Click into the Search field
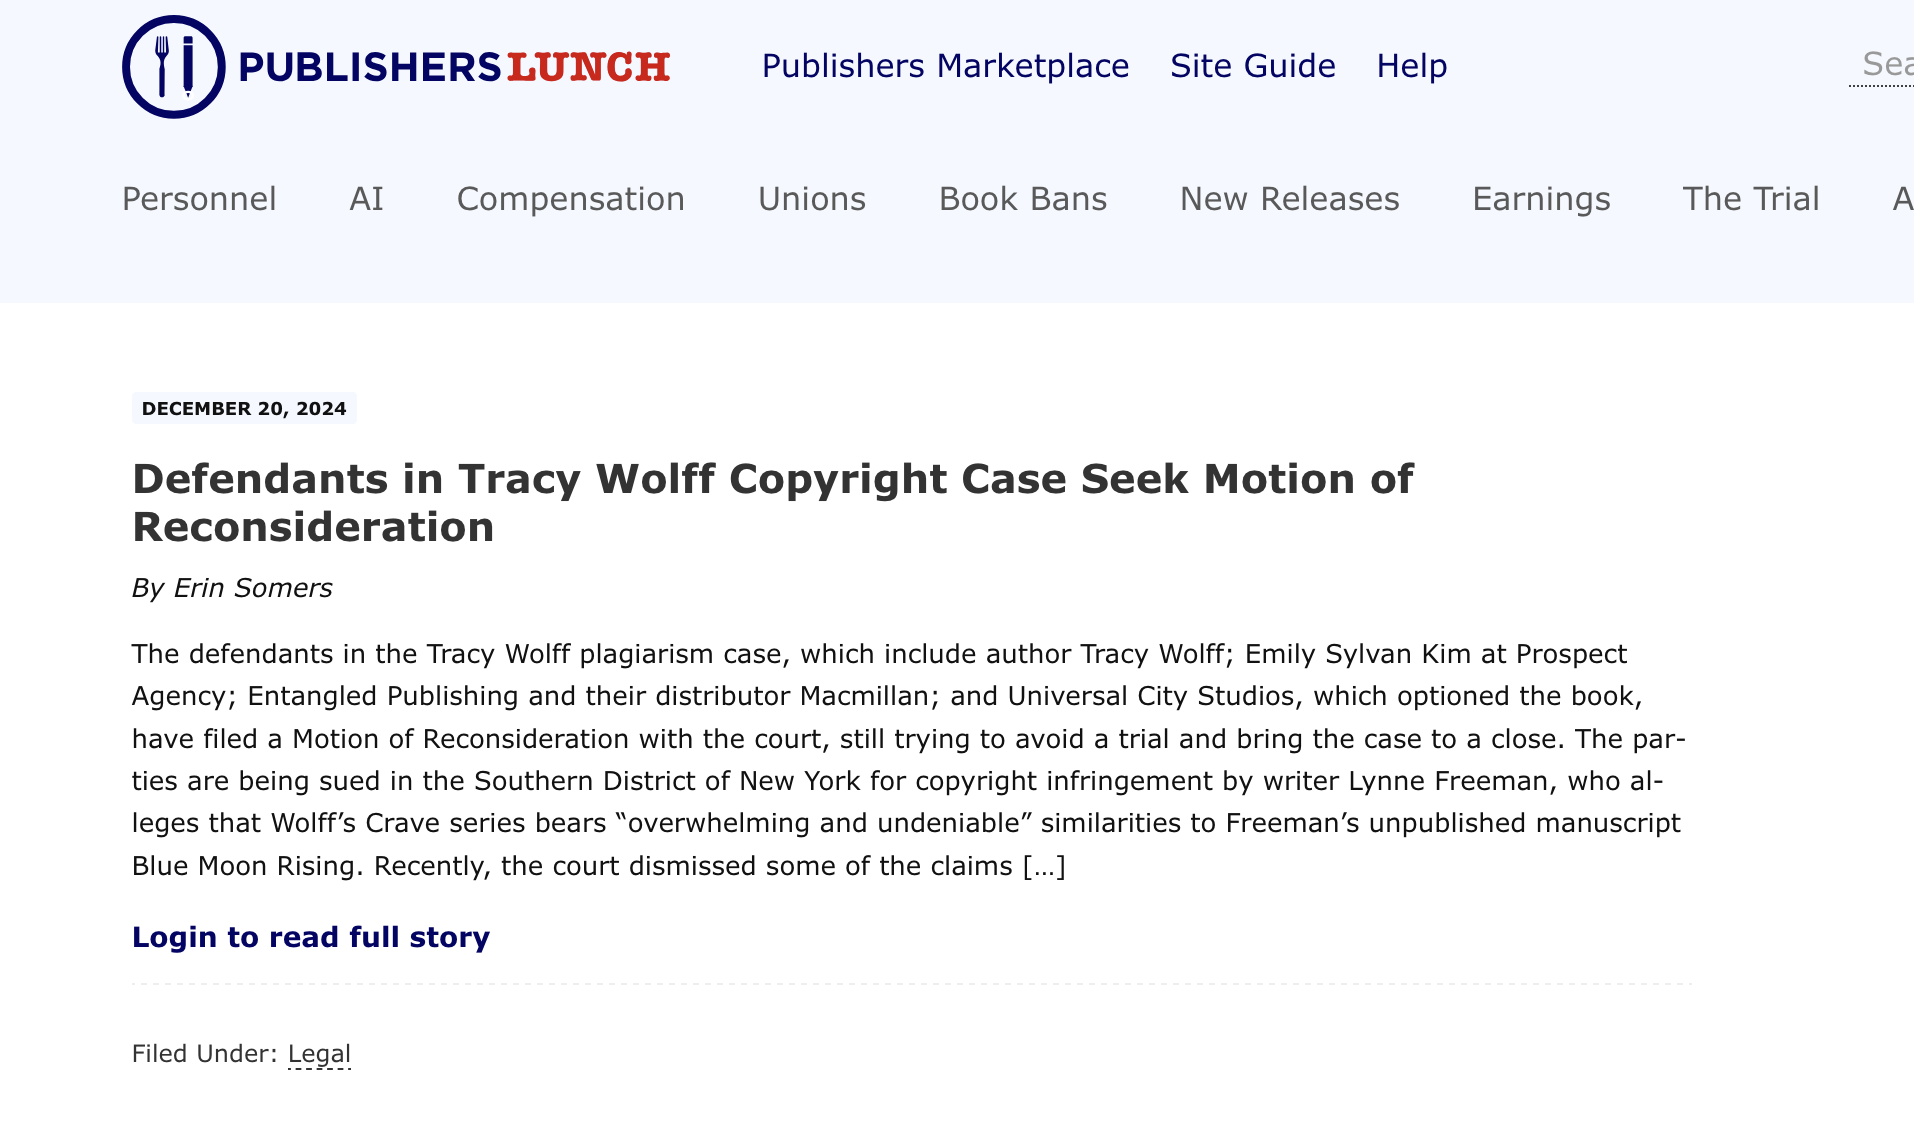 (1884, 65)
